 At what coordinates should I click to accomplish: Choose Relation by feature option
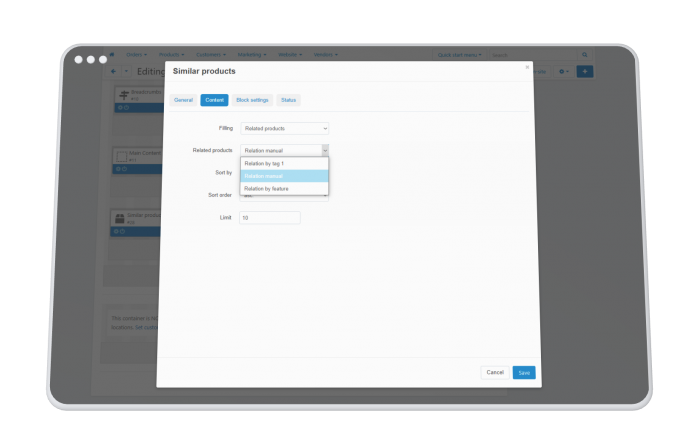284,189
